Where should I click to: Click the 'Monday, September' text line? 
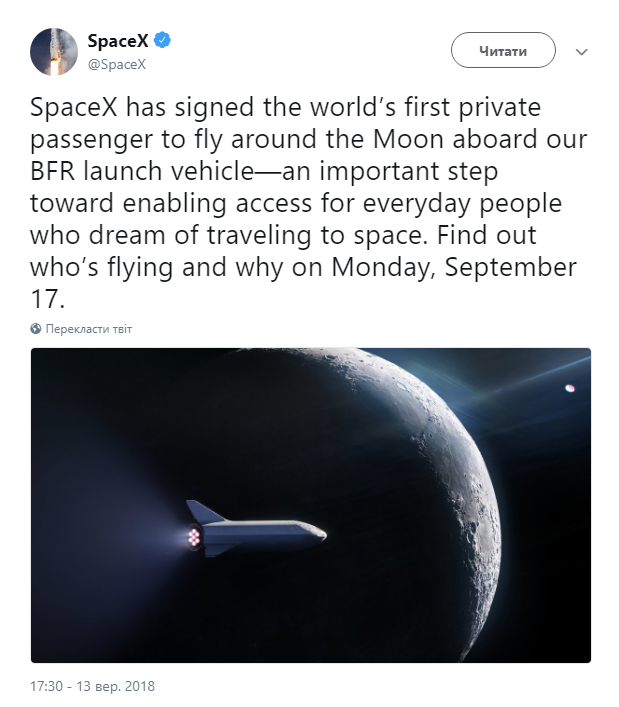click(x=454, y=267)
